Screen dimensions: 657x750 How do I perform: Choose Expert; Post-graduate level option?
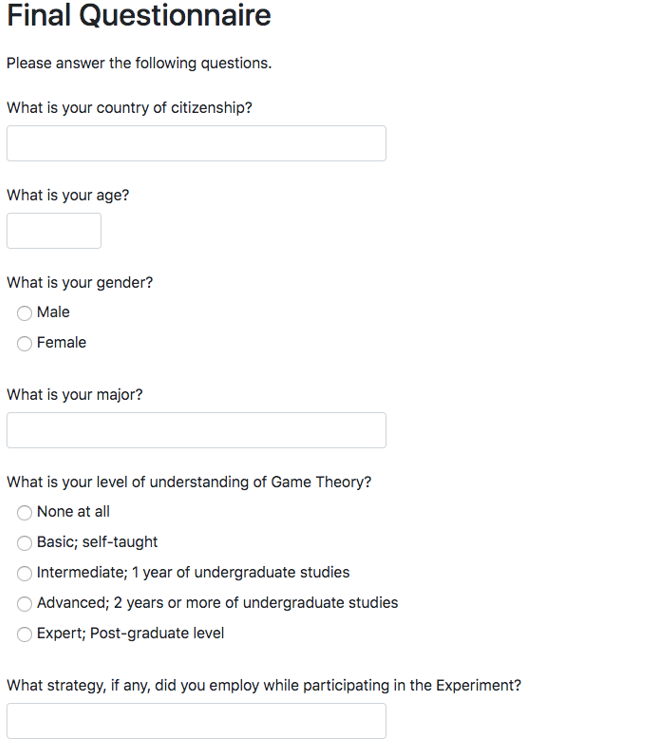point(24,634)
